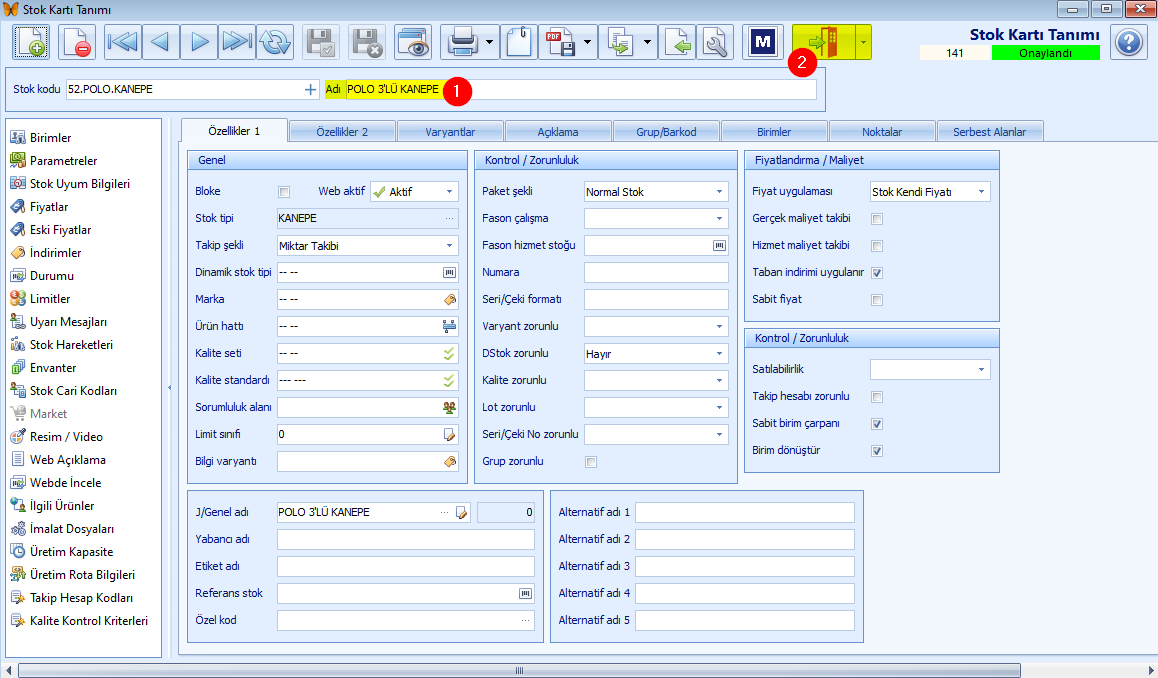Open Birimler in the sidebar
1158x678 pixels.
click(50, 137)
